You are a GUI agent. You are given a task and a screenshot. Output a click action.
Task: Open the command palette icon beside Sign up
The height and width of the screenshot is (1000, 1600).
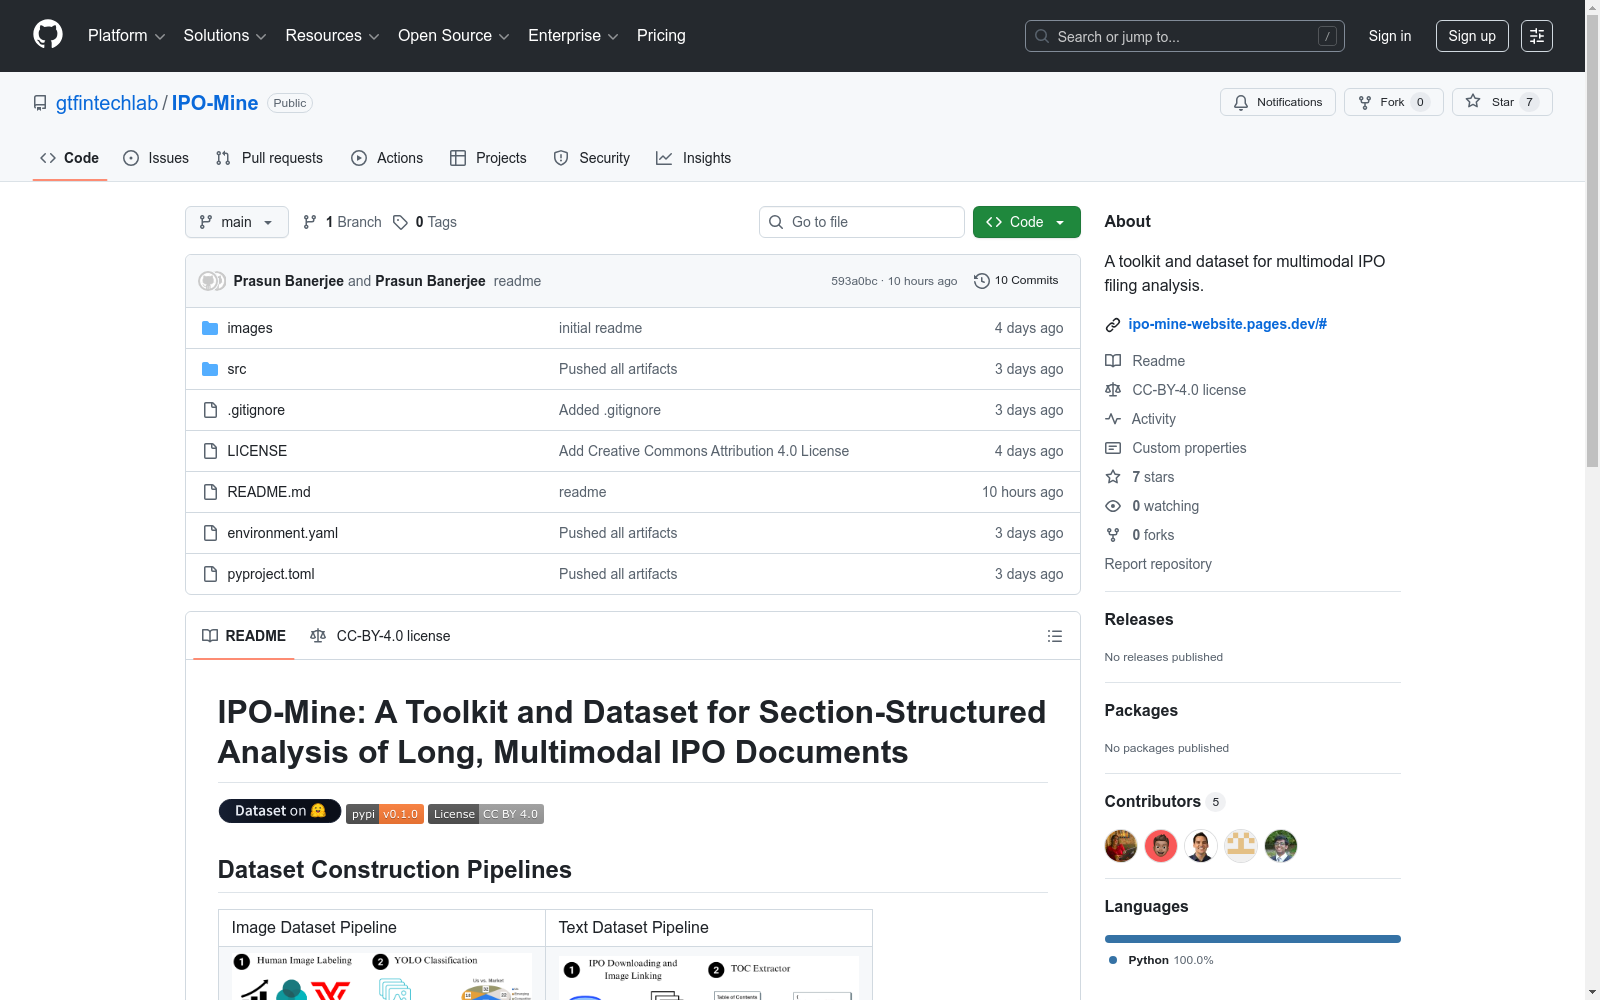1537,36
